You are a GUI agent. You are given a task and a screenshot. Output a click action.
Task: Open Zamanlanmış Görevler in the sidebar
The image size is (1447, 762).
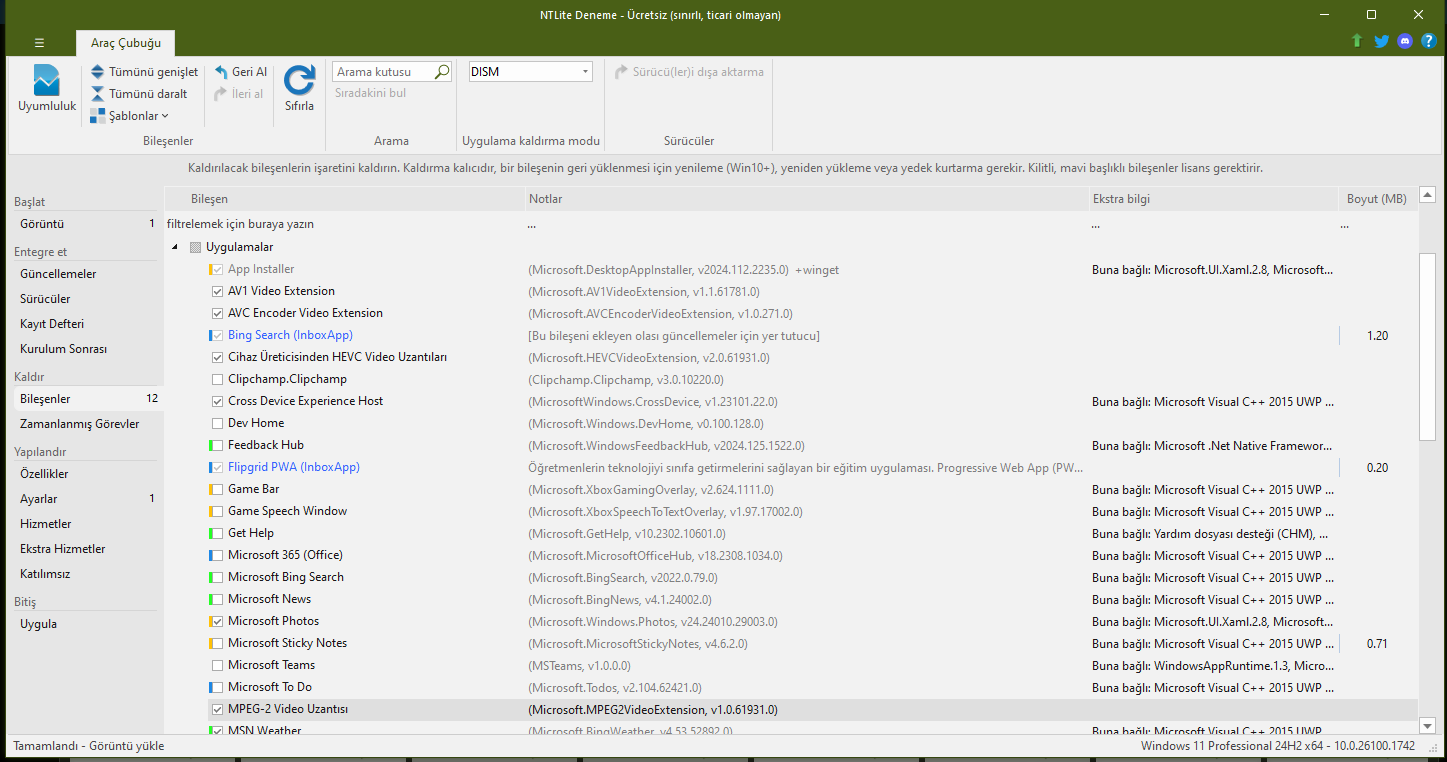85,424
